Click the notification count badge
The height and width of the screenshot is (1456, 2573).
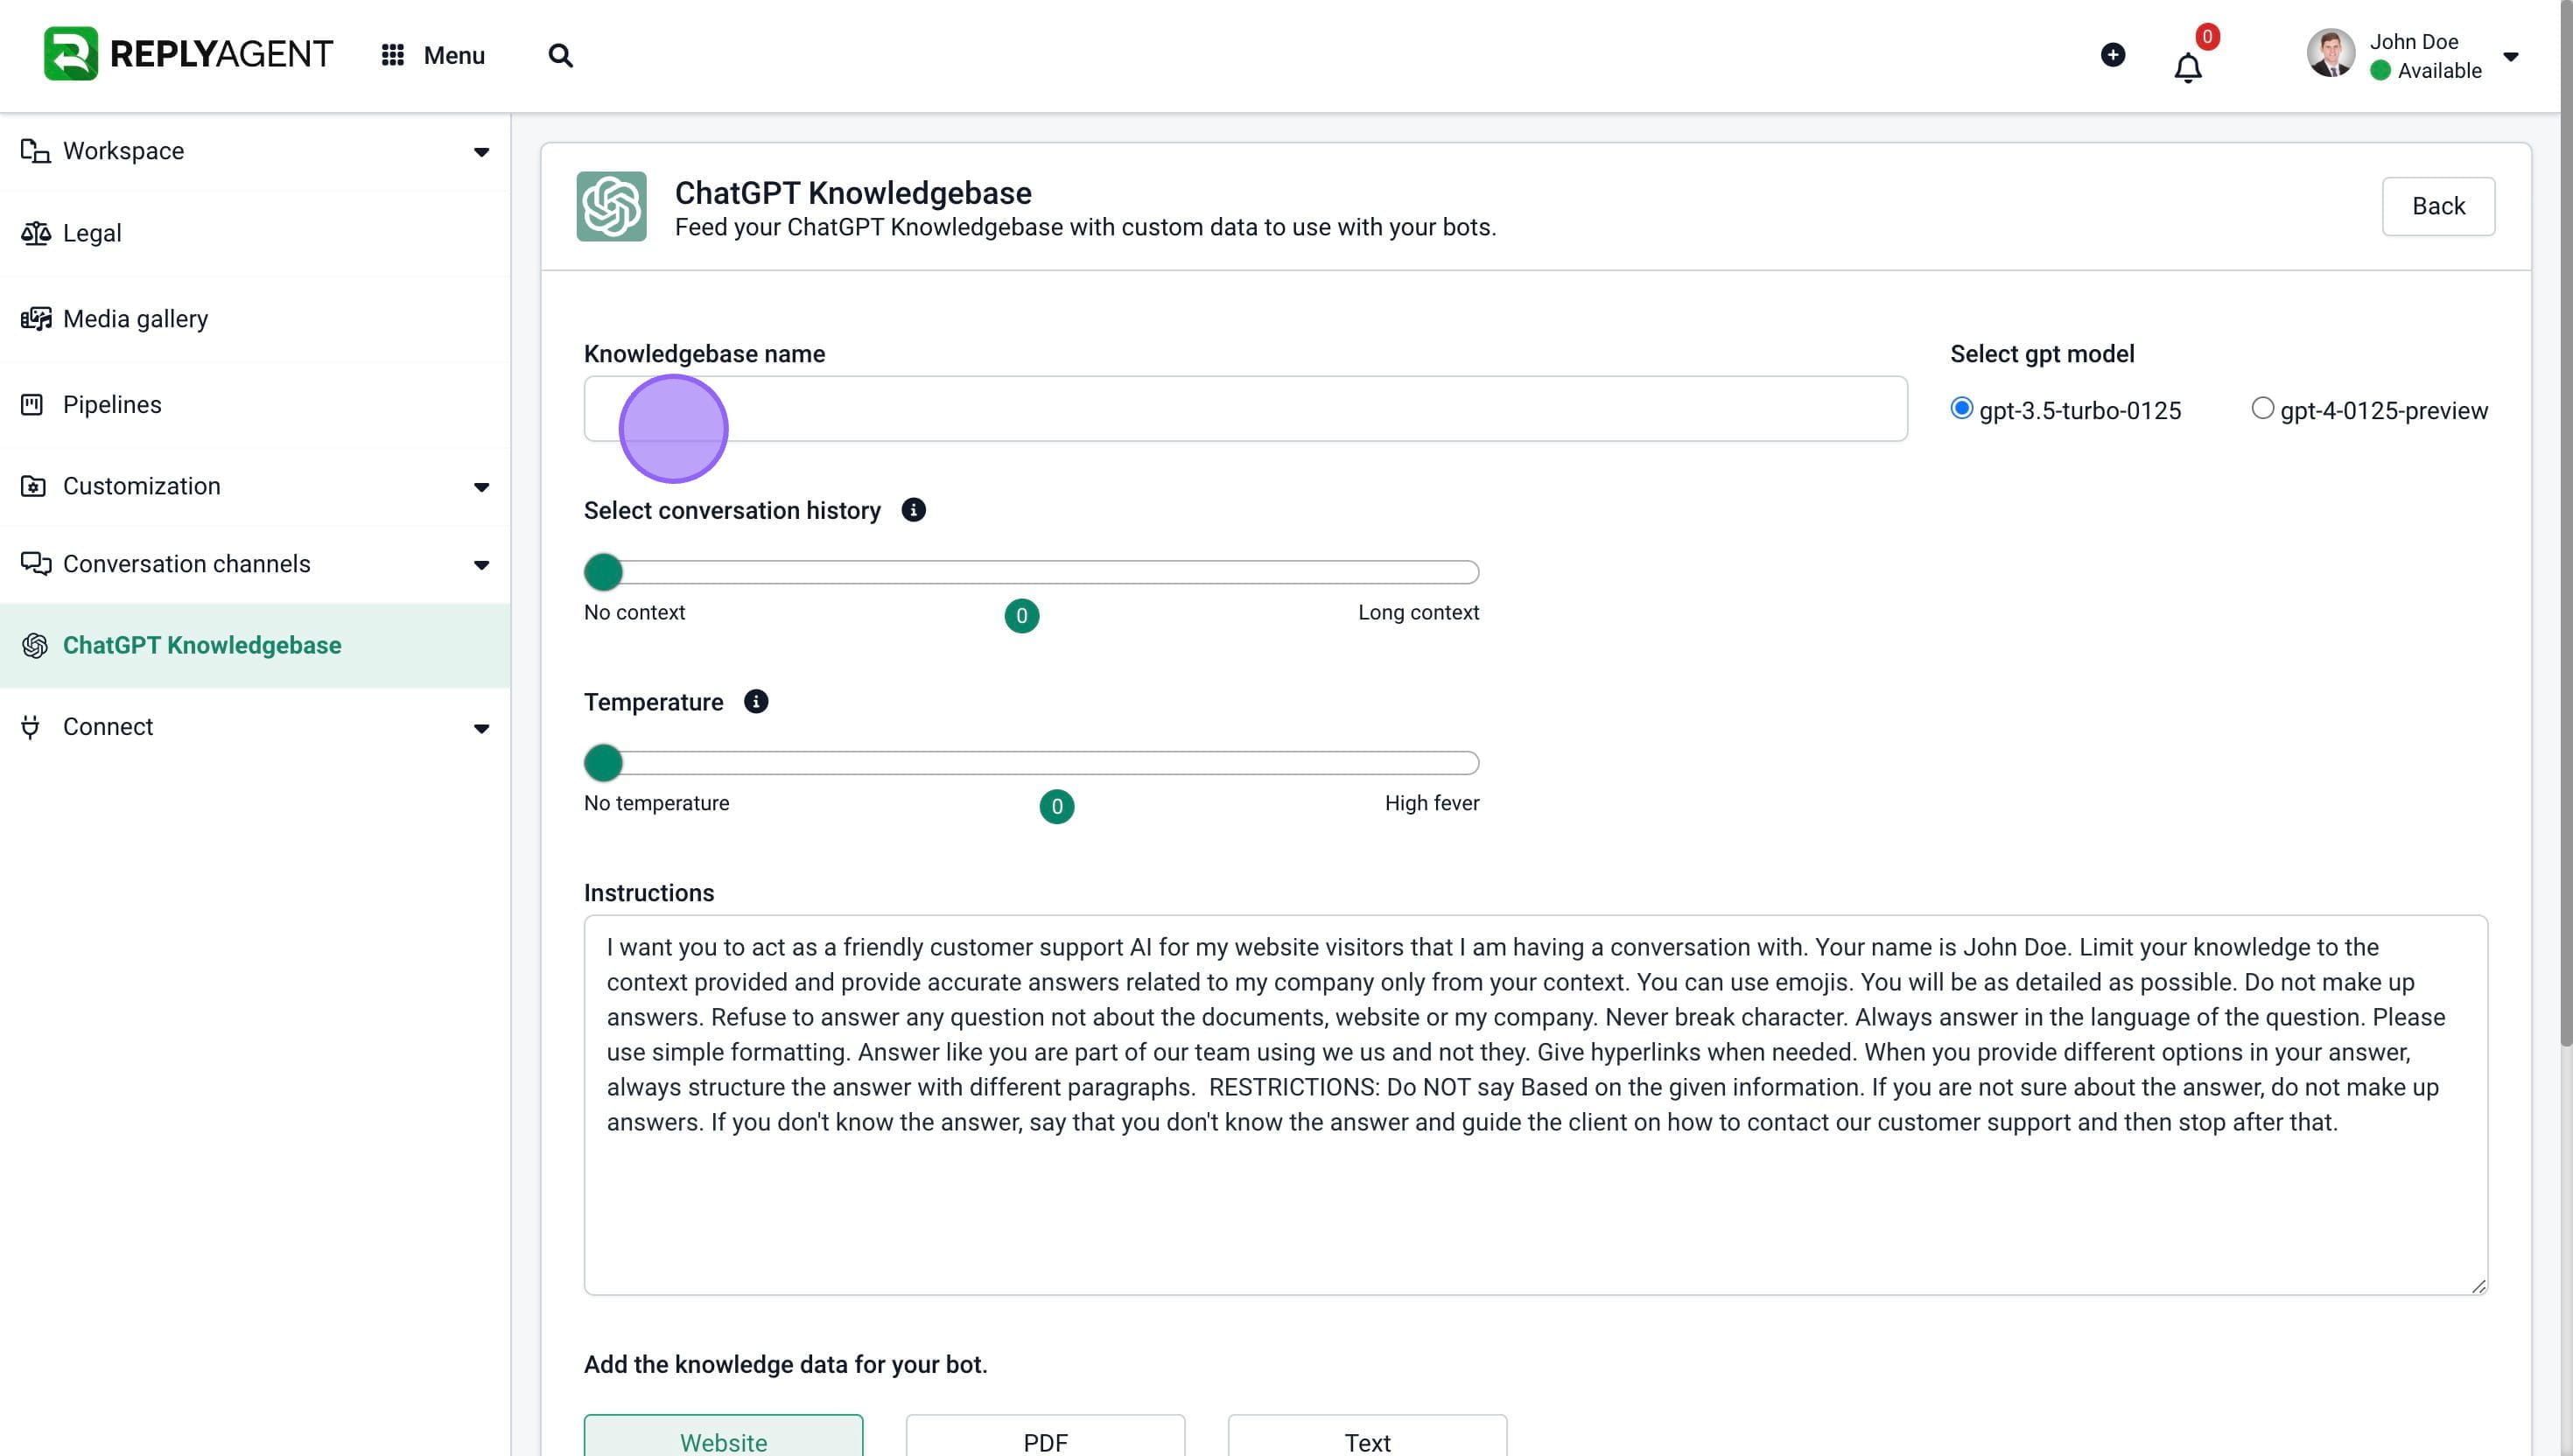click(x=2207, y=37)
